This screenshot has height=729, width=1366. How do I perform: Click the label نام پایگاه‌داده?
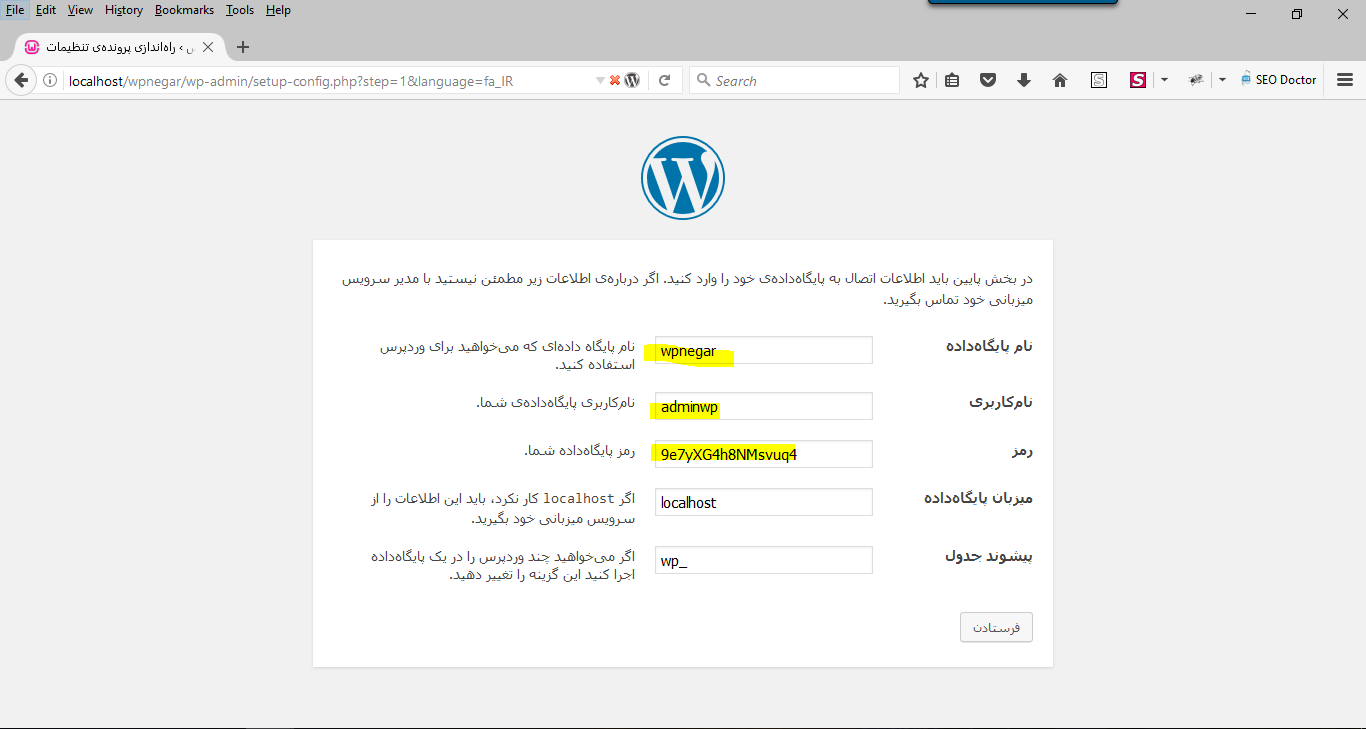pos(989,346)
